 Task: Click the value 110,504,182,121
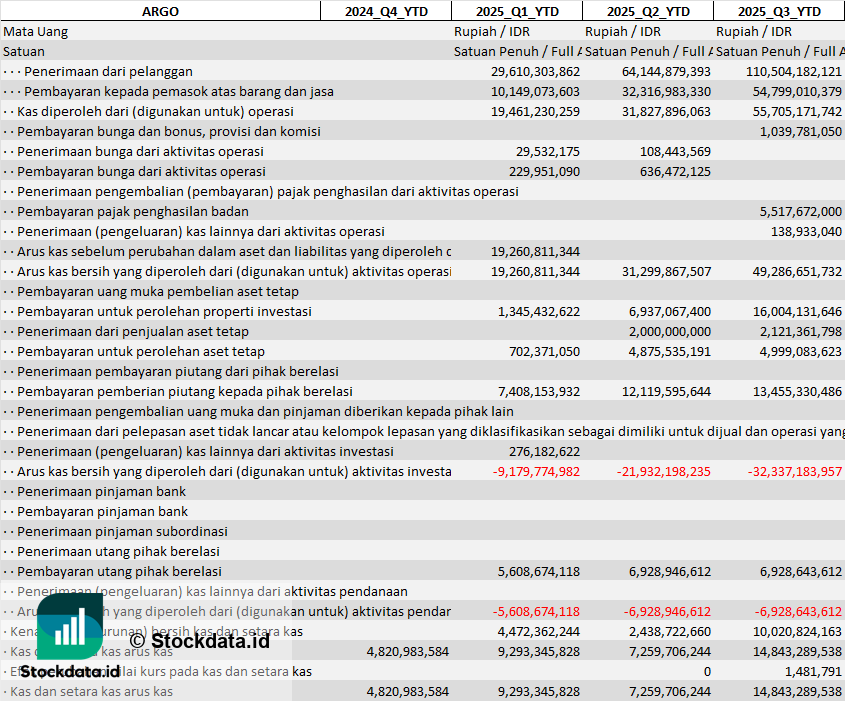click(794, 72)
